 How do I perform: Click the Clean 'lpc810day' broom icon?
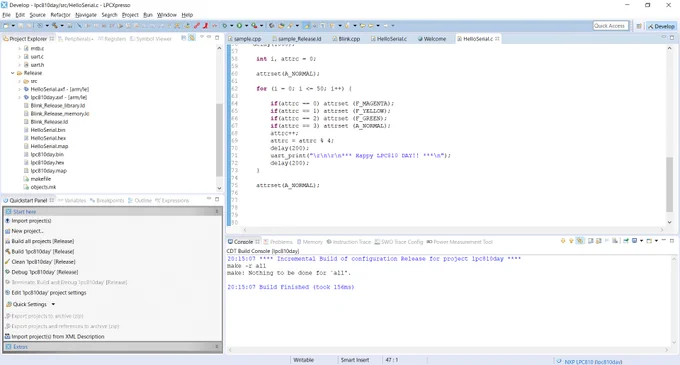pyautogui.click(x=7, y=262)
